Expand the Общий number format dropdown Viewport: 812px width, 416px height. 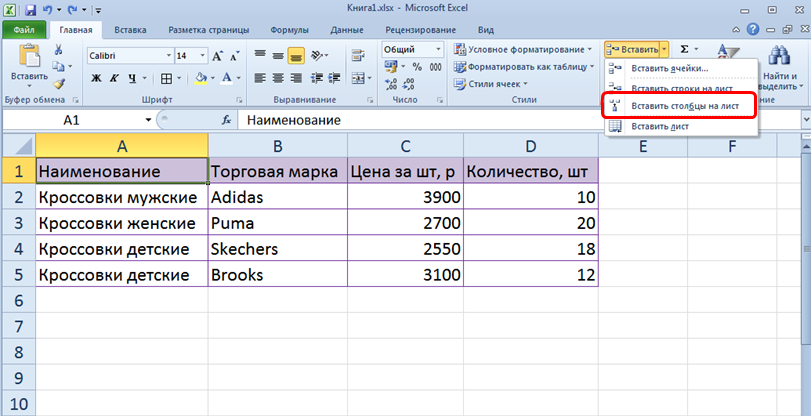[x=437, y=49]
